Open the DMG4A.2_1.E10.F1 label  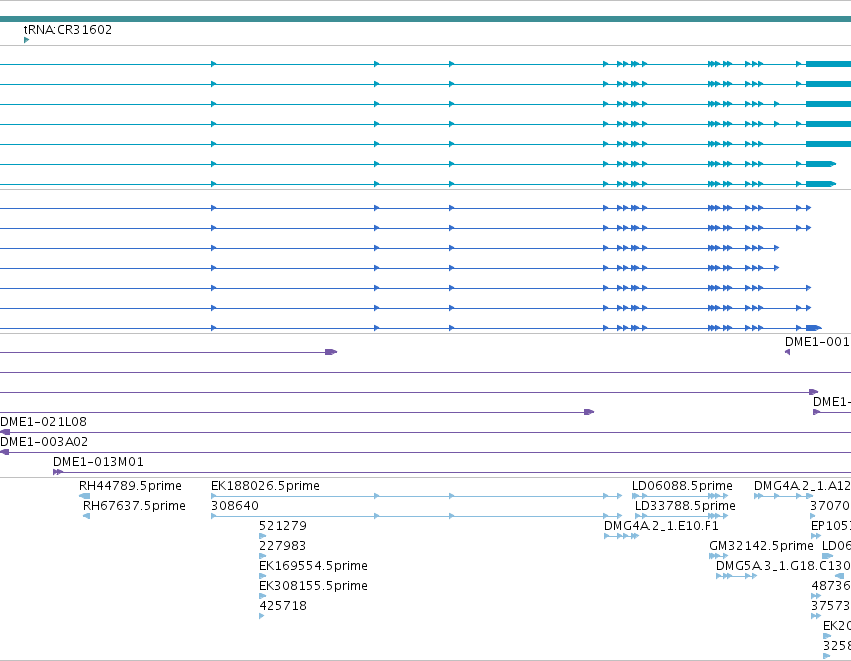661,526
